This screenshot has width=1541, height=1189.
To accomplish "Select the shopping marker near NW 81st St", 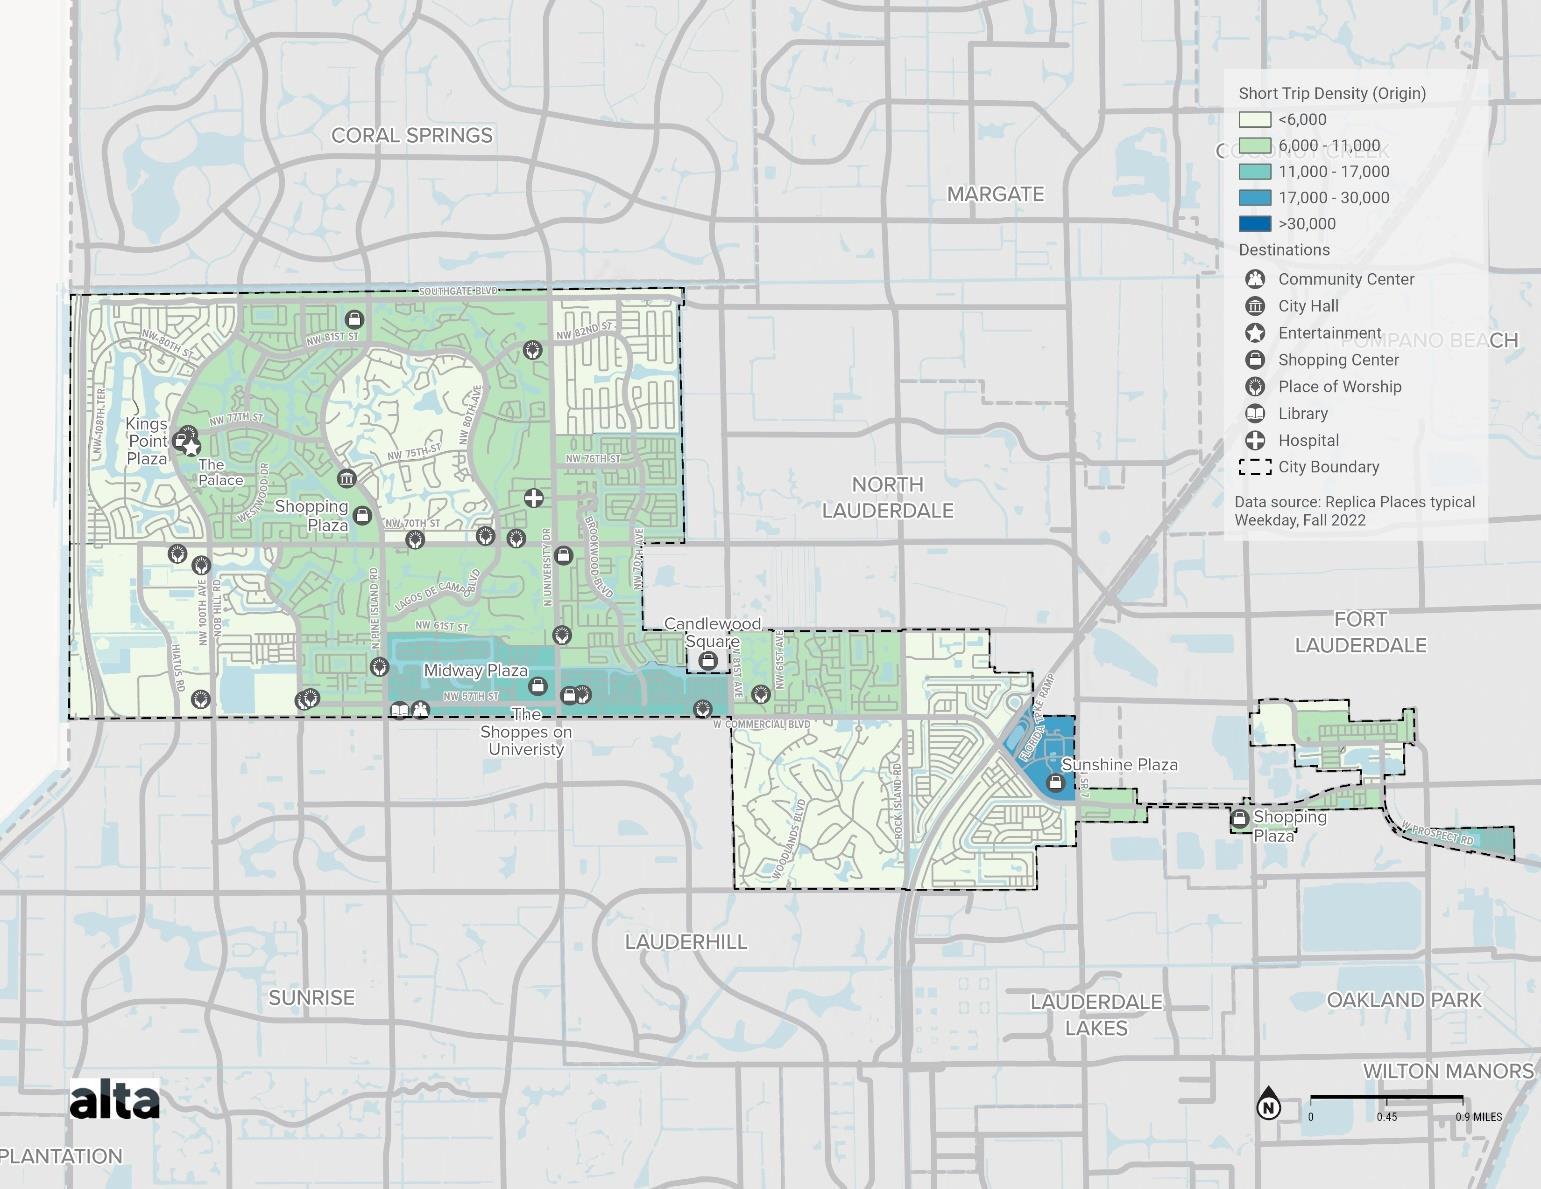I will (x=354, y=319).
